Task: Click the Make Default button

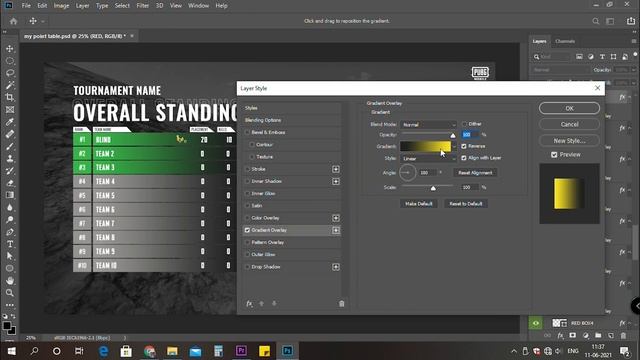Action: coord(419,204)
